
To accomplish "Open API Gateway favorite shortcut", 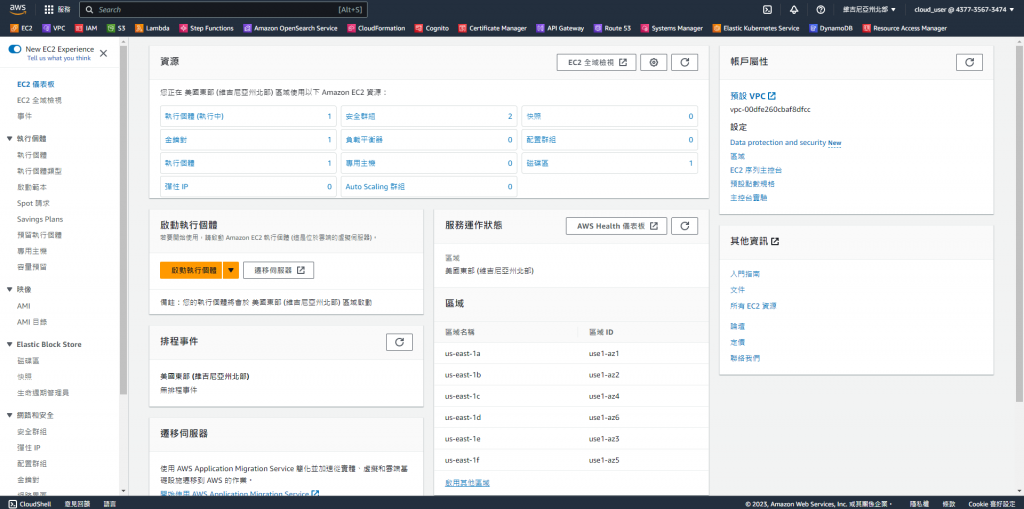I will tap(561, 28).
